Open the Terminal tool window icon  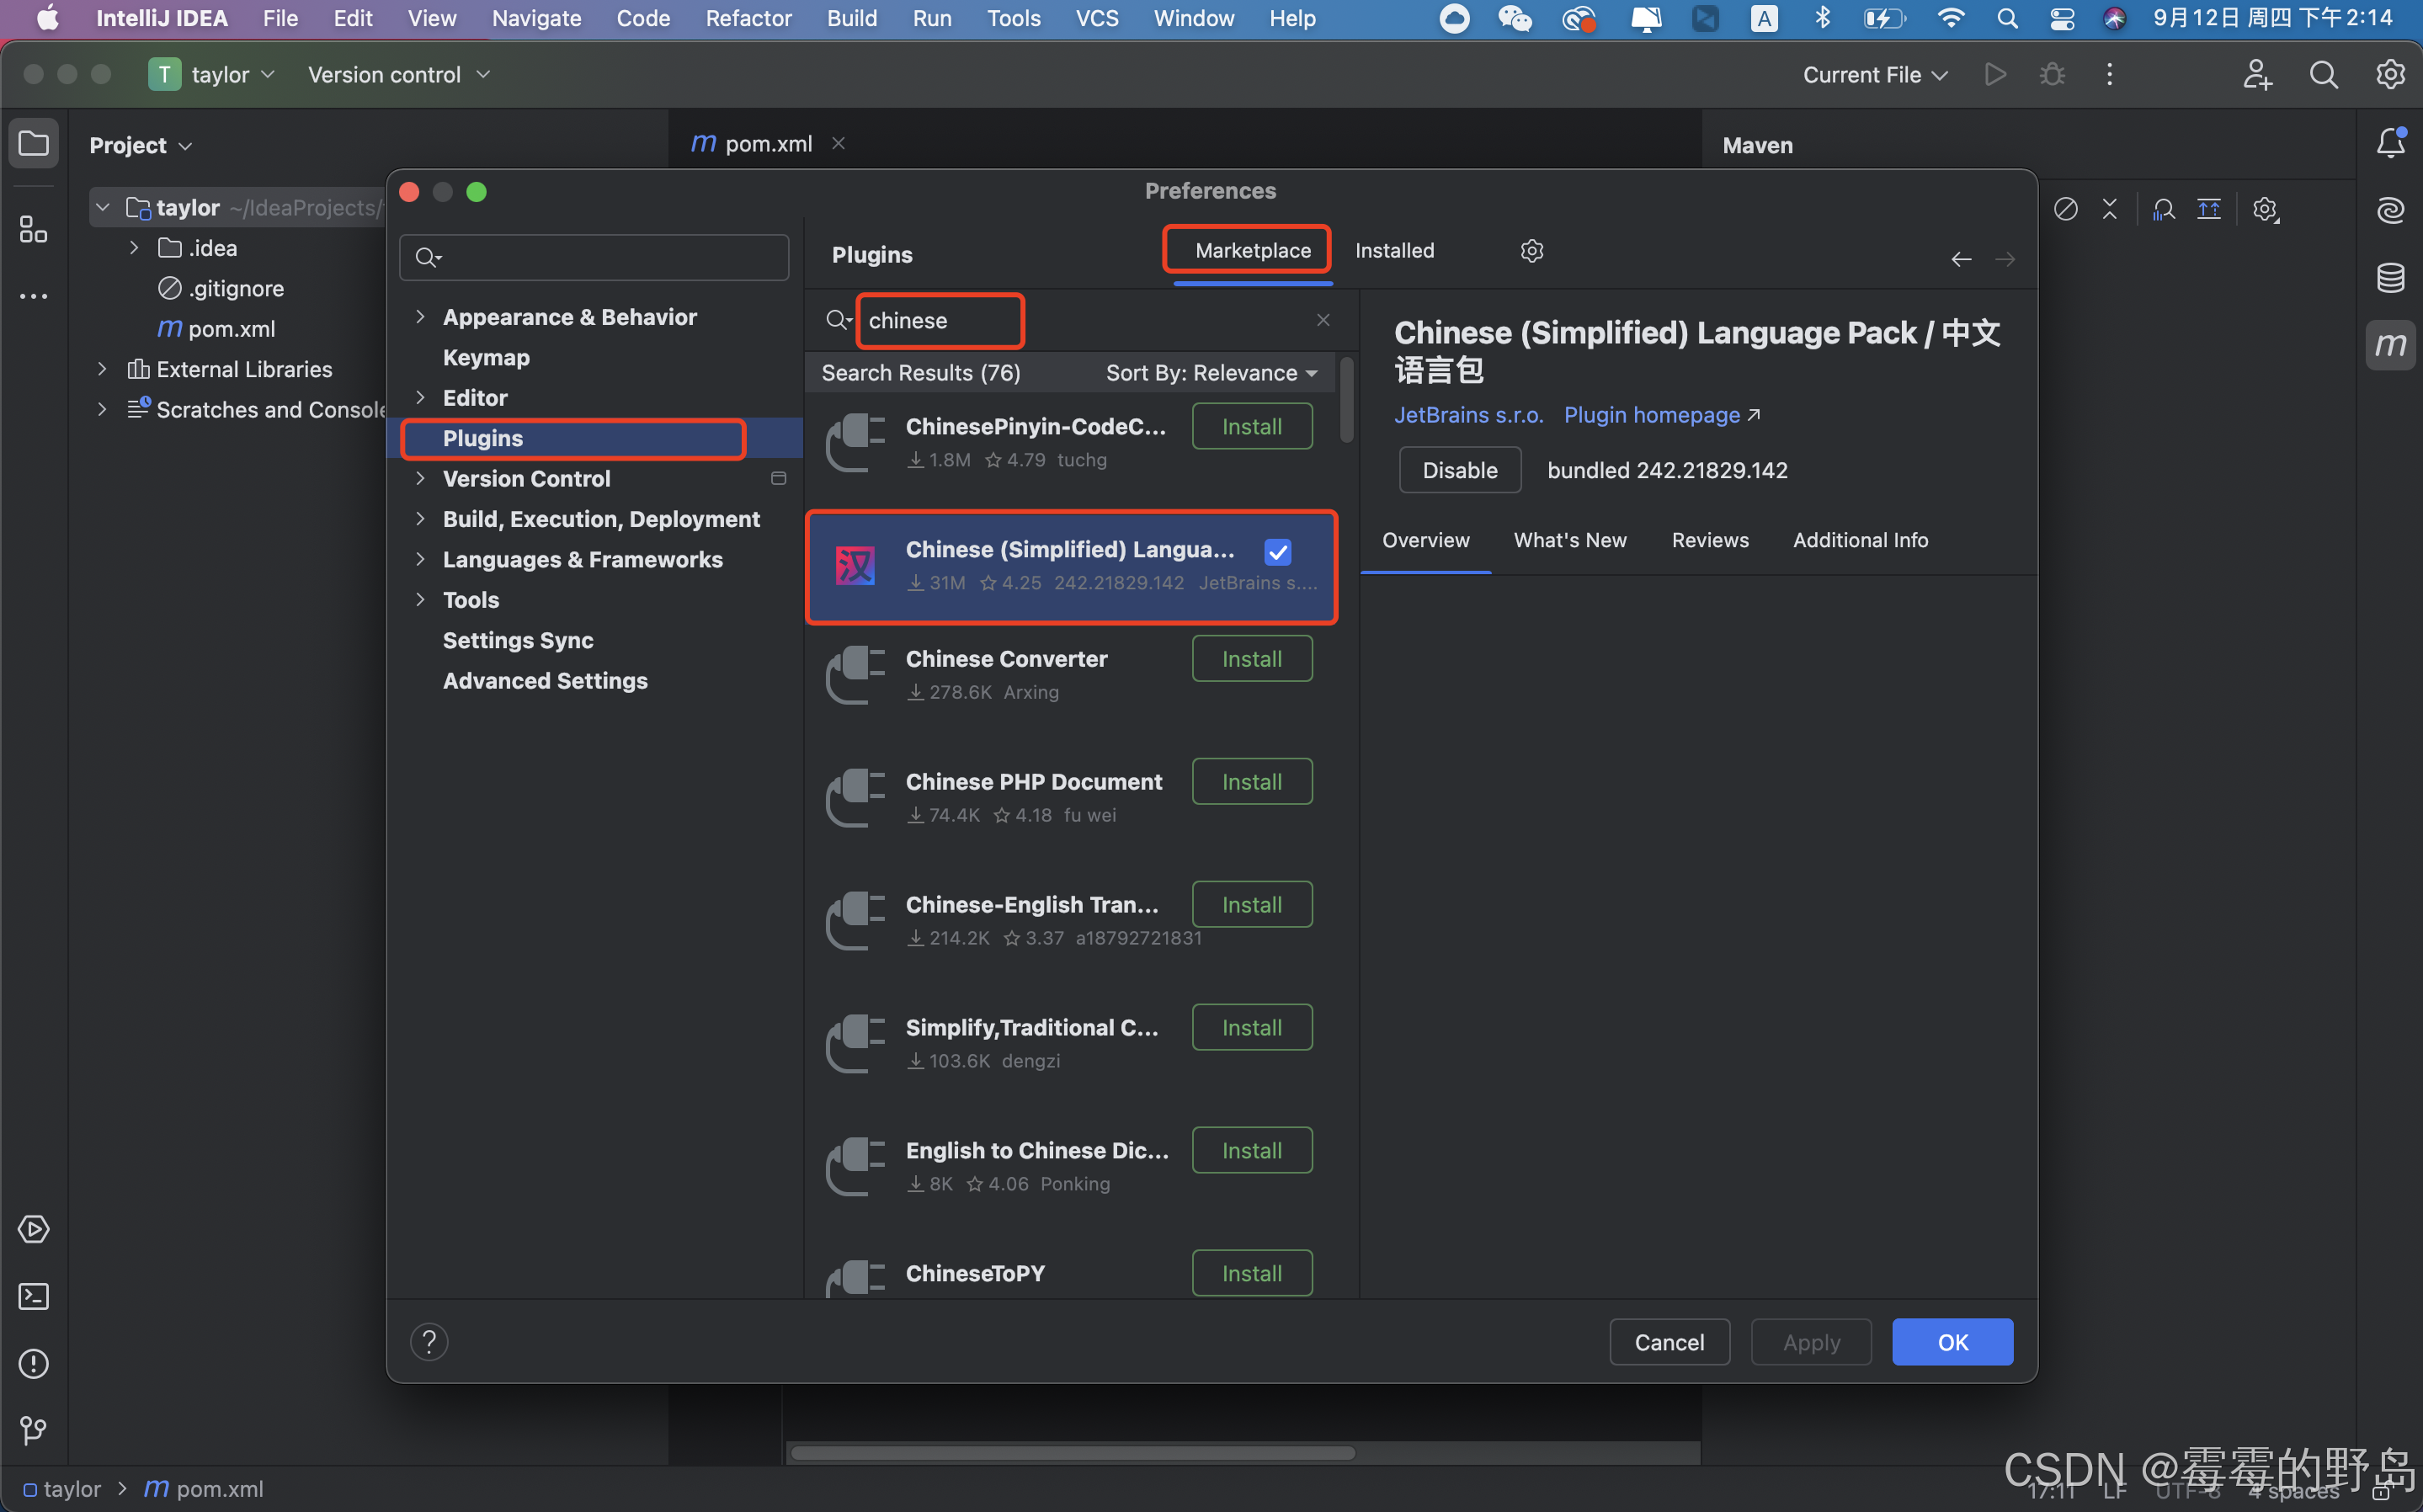coord(33,1296)
